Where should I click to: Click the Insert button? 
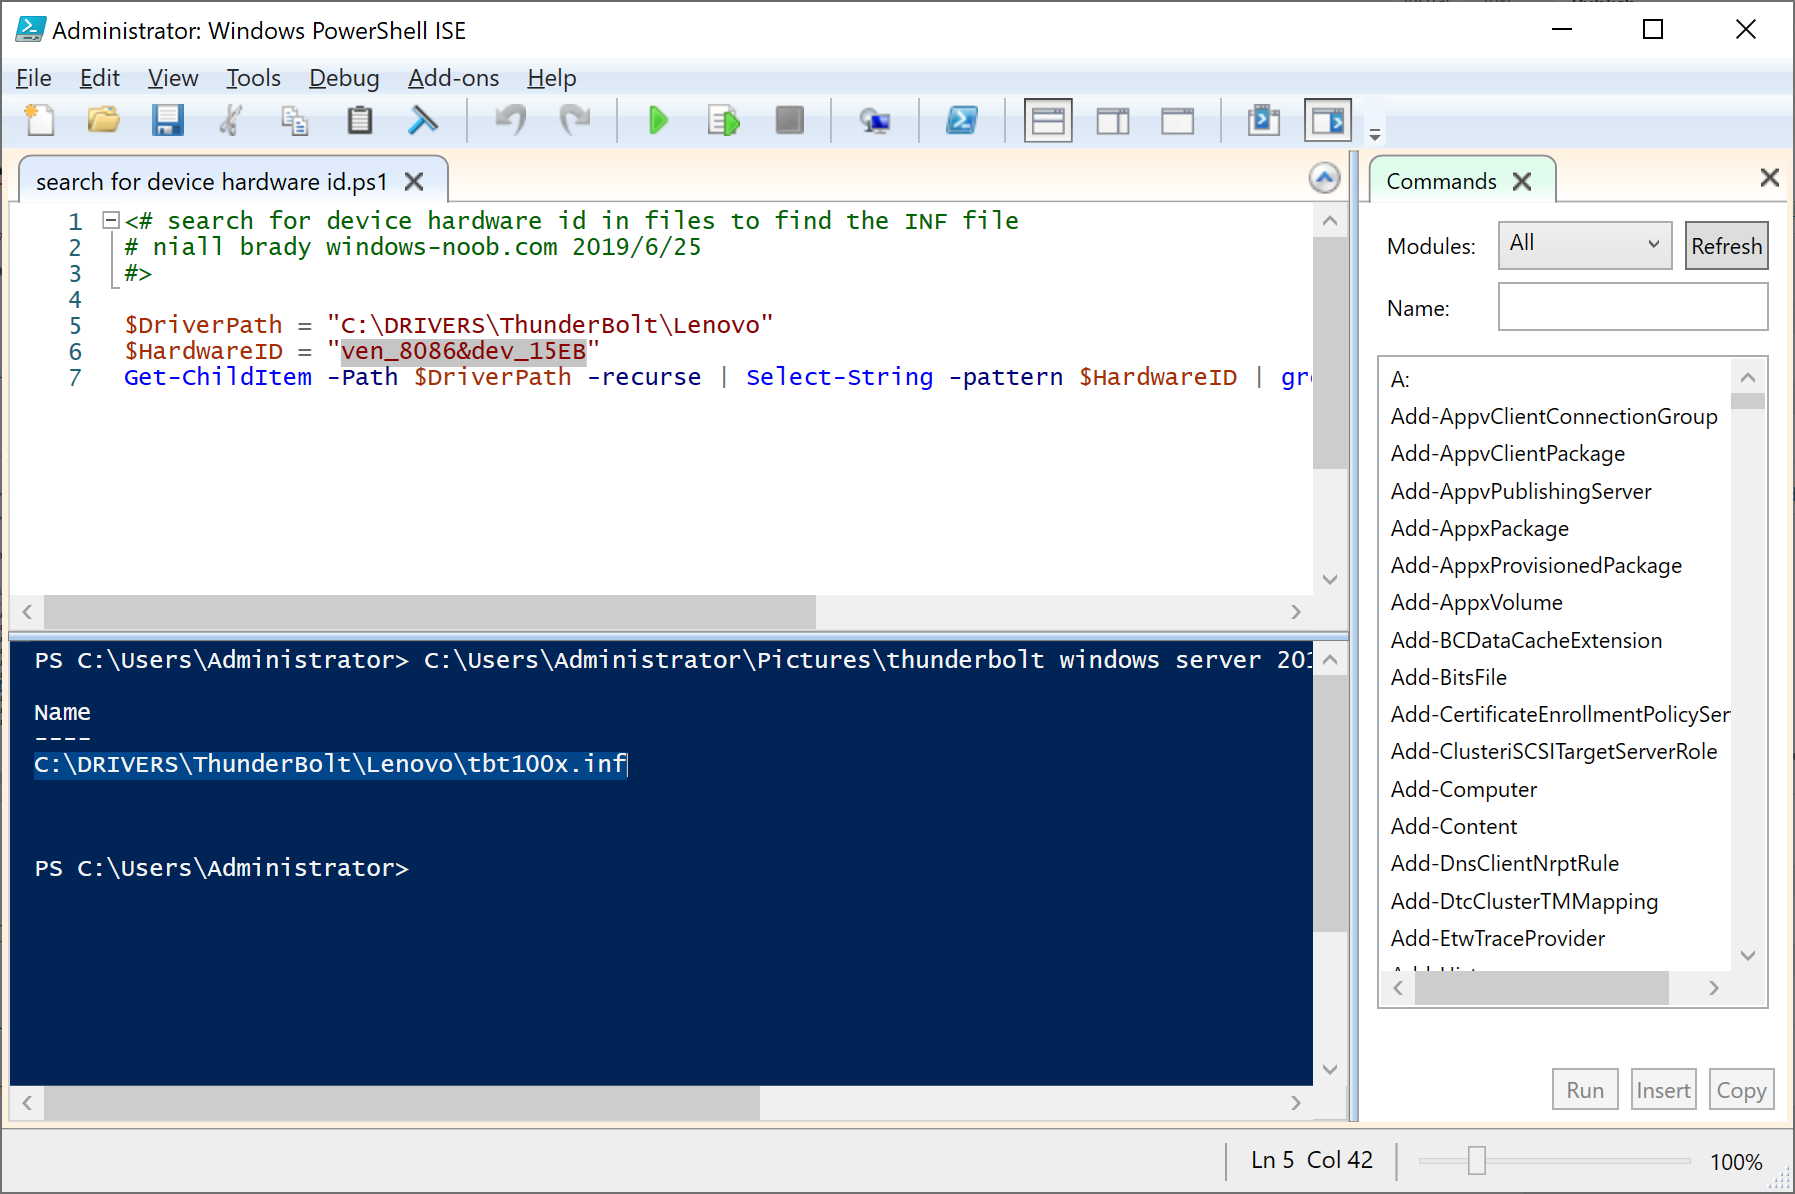pyautogui.click(x=1663, y=1090)
